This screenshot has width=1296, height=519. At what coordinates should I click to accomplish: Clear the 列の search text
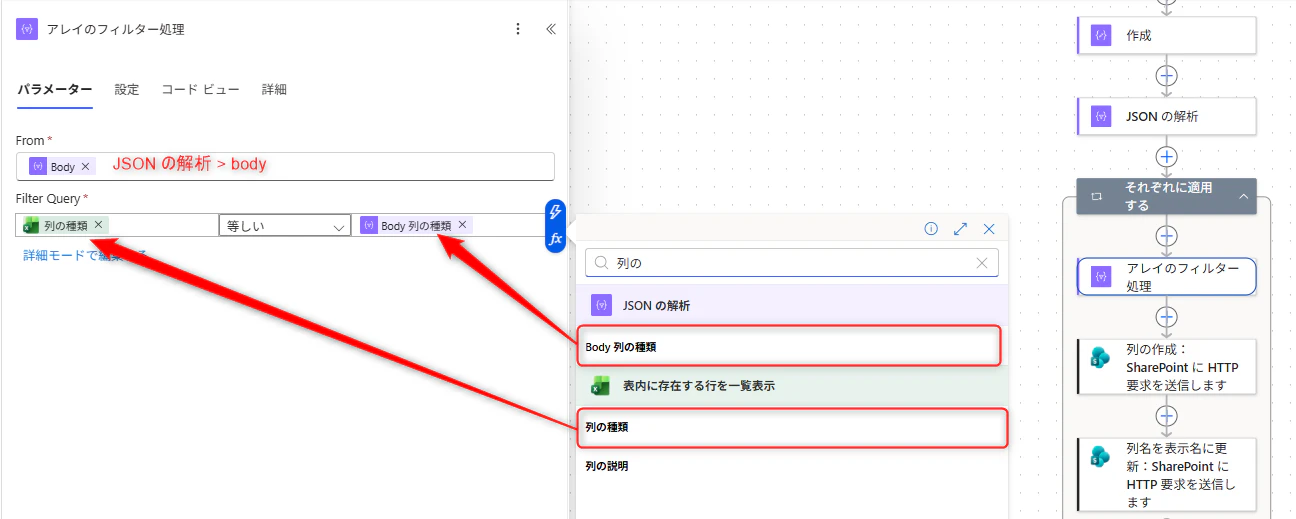tap(982, 263)
